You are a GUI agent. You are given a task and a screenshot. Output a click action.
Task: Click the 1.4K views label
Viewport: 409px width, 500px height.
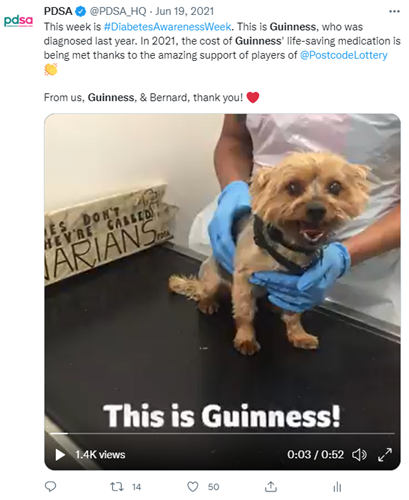tap(100, 455)
